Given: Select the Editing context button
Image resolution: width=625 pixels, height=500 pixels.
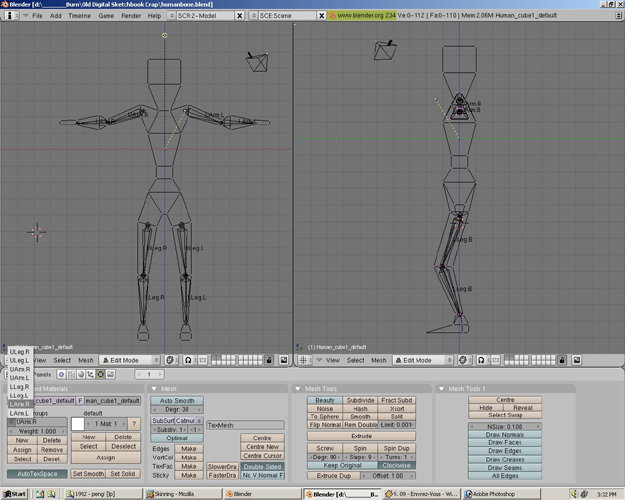Looking at the screenshot, I should 100,374.
